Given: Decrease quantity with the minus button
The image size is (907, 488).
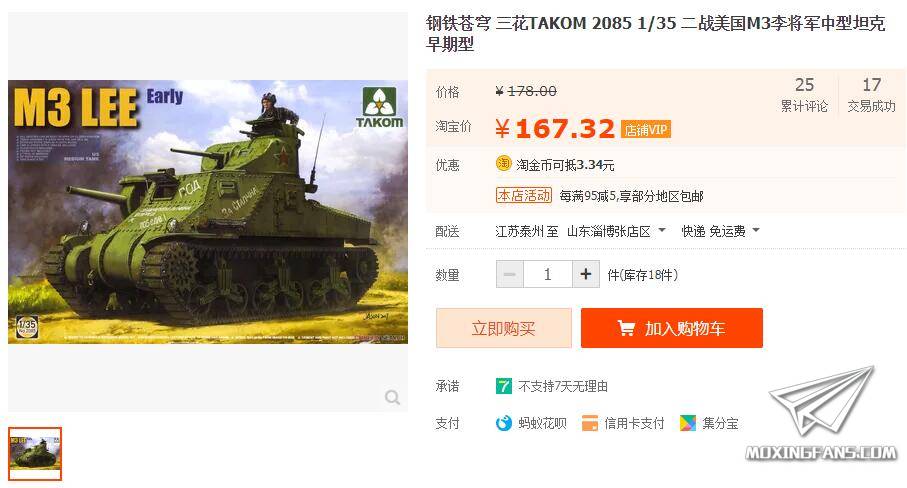Looking at the screenshot, I should [x=510, y=274].
